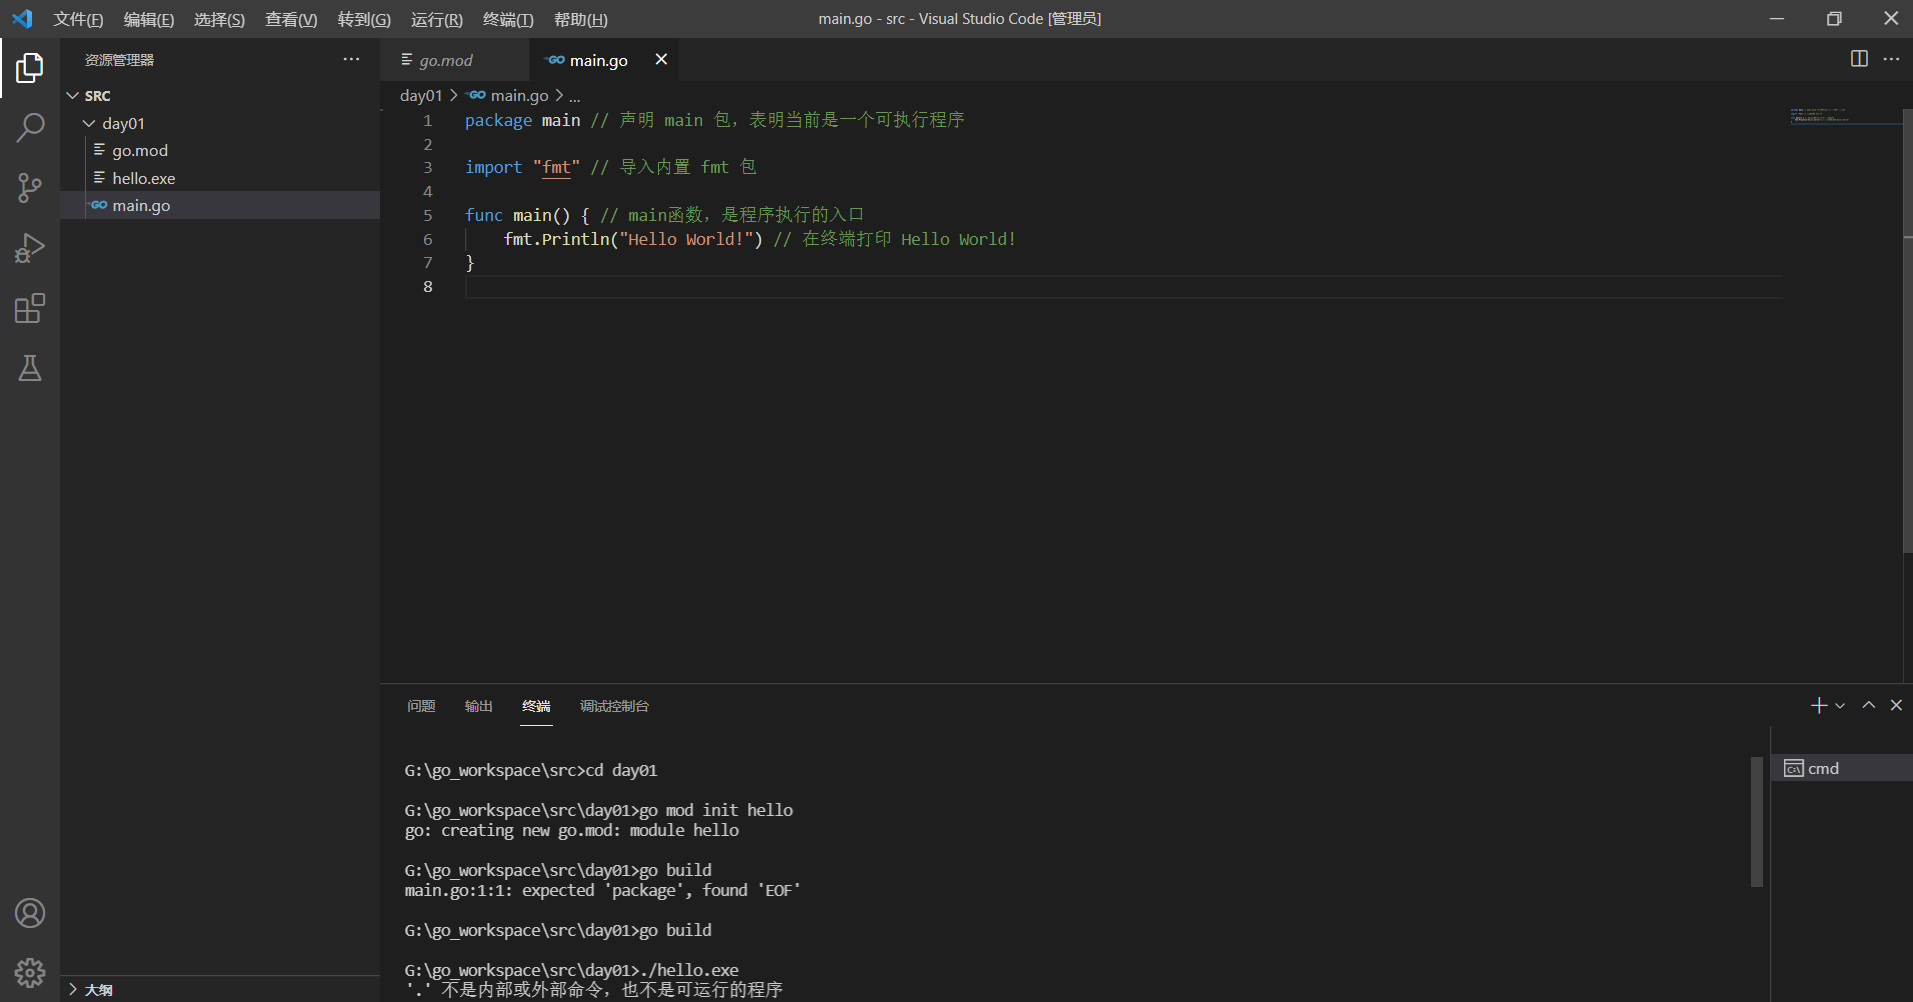Click the fmt.Println call on line 6

(x=633, y=239)
